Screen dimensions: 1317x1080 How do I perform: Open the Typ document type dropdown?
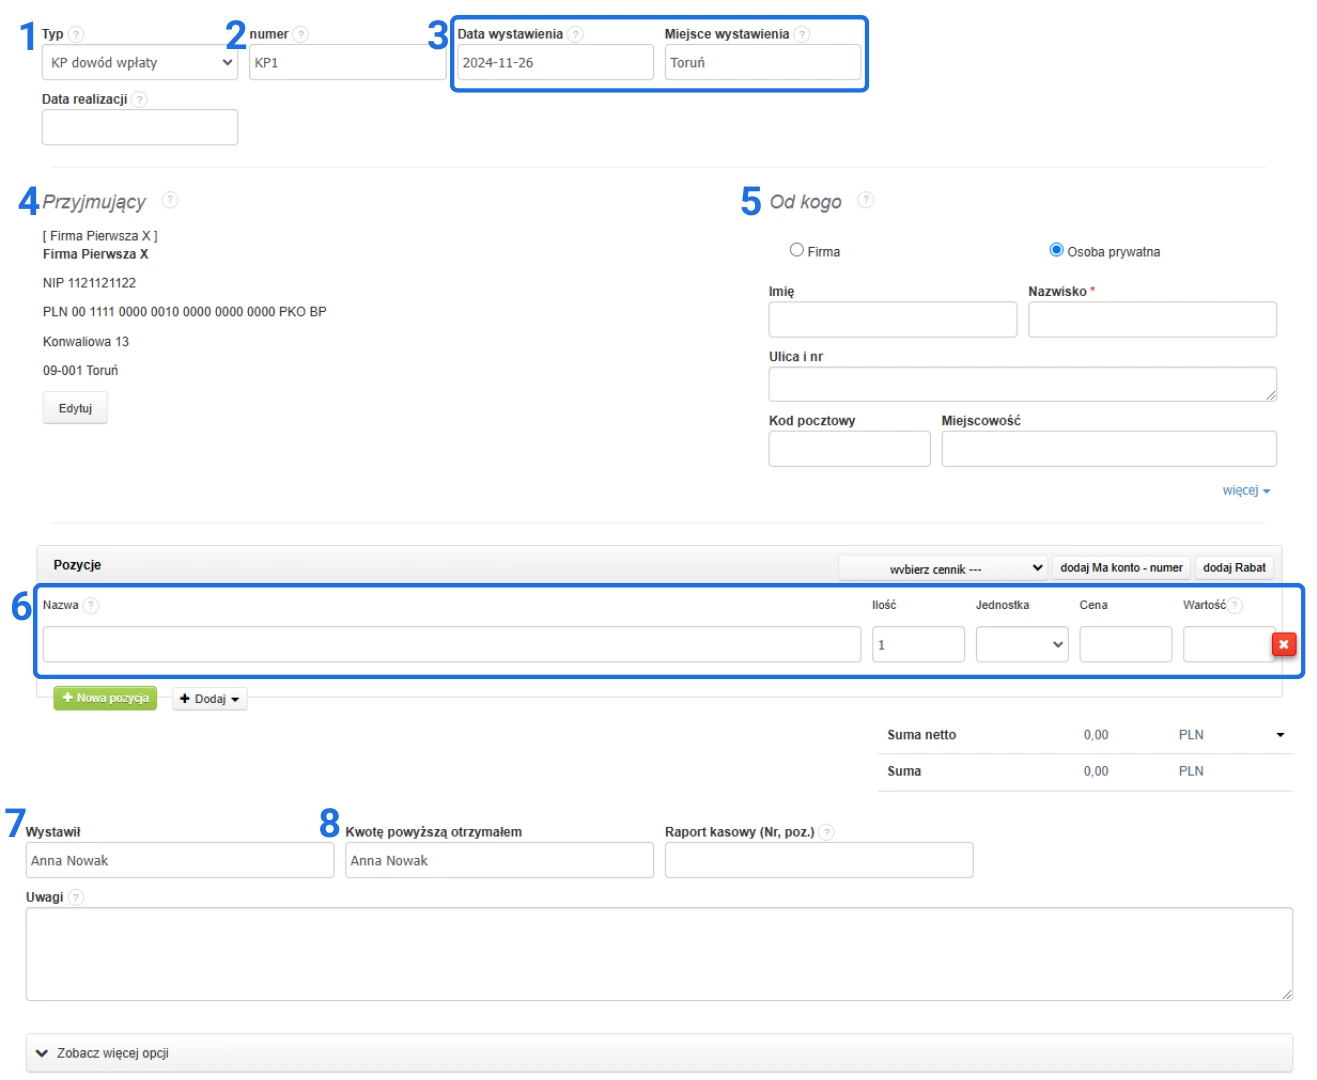coord(139,63)
